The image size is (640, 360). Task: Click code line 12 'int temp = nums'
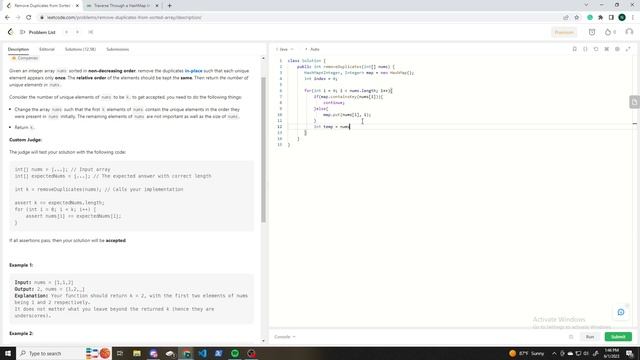(x=331, y=127)
